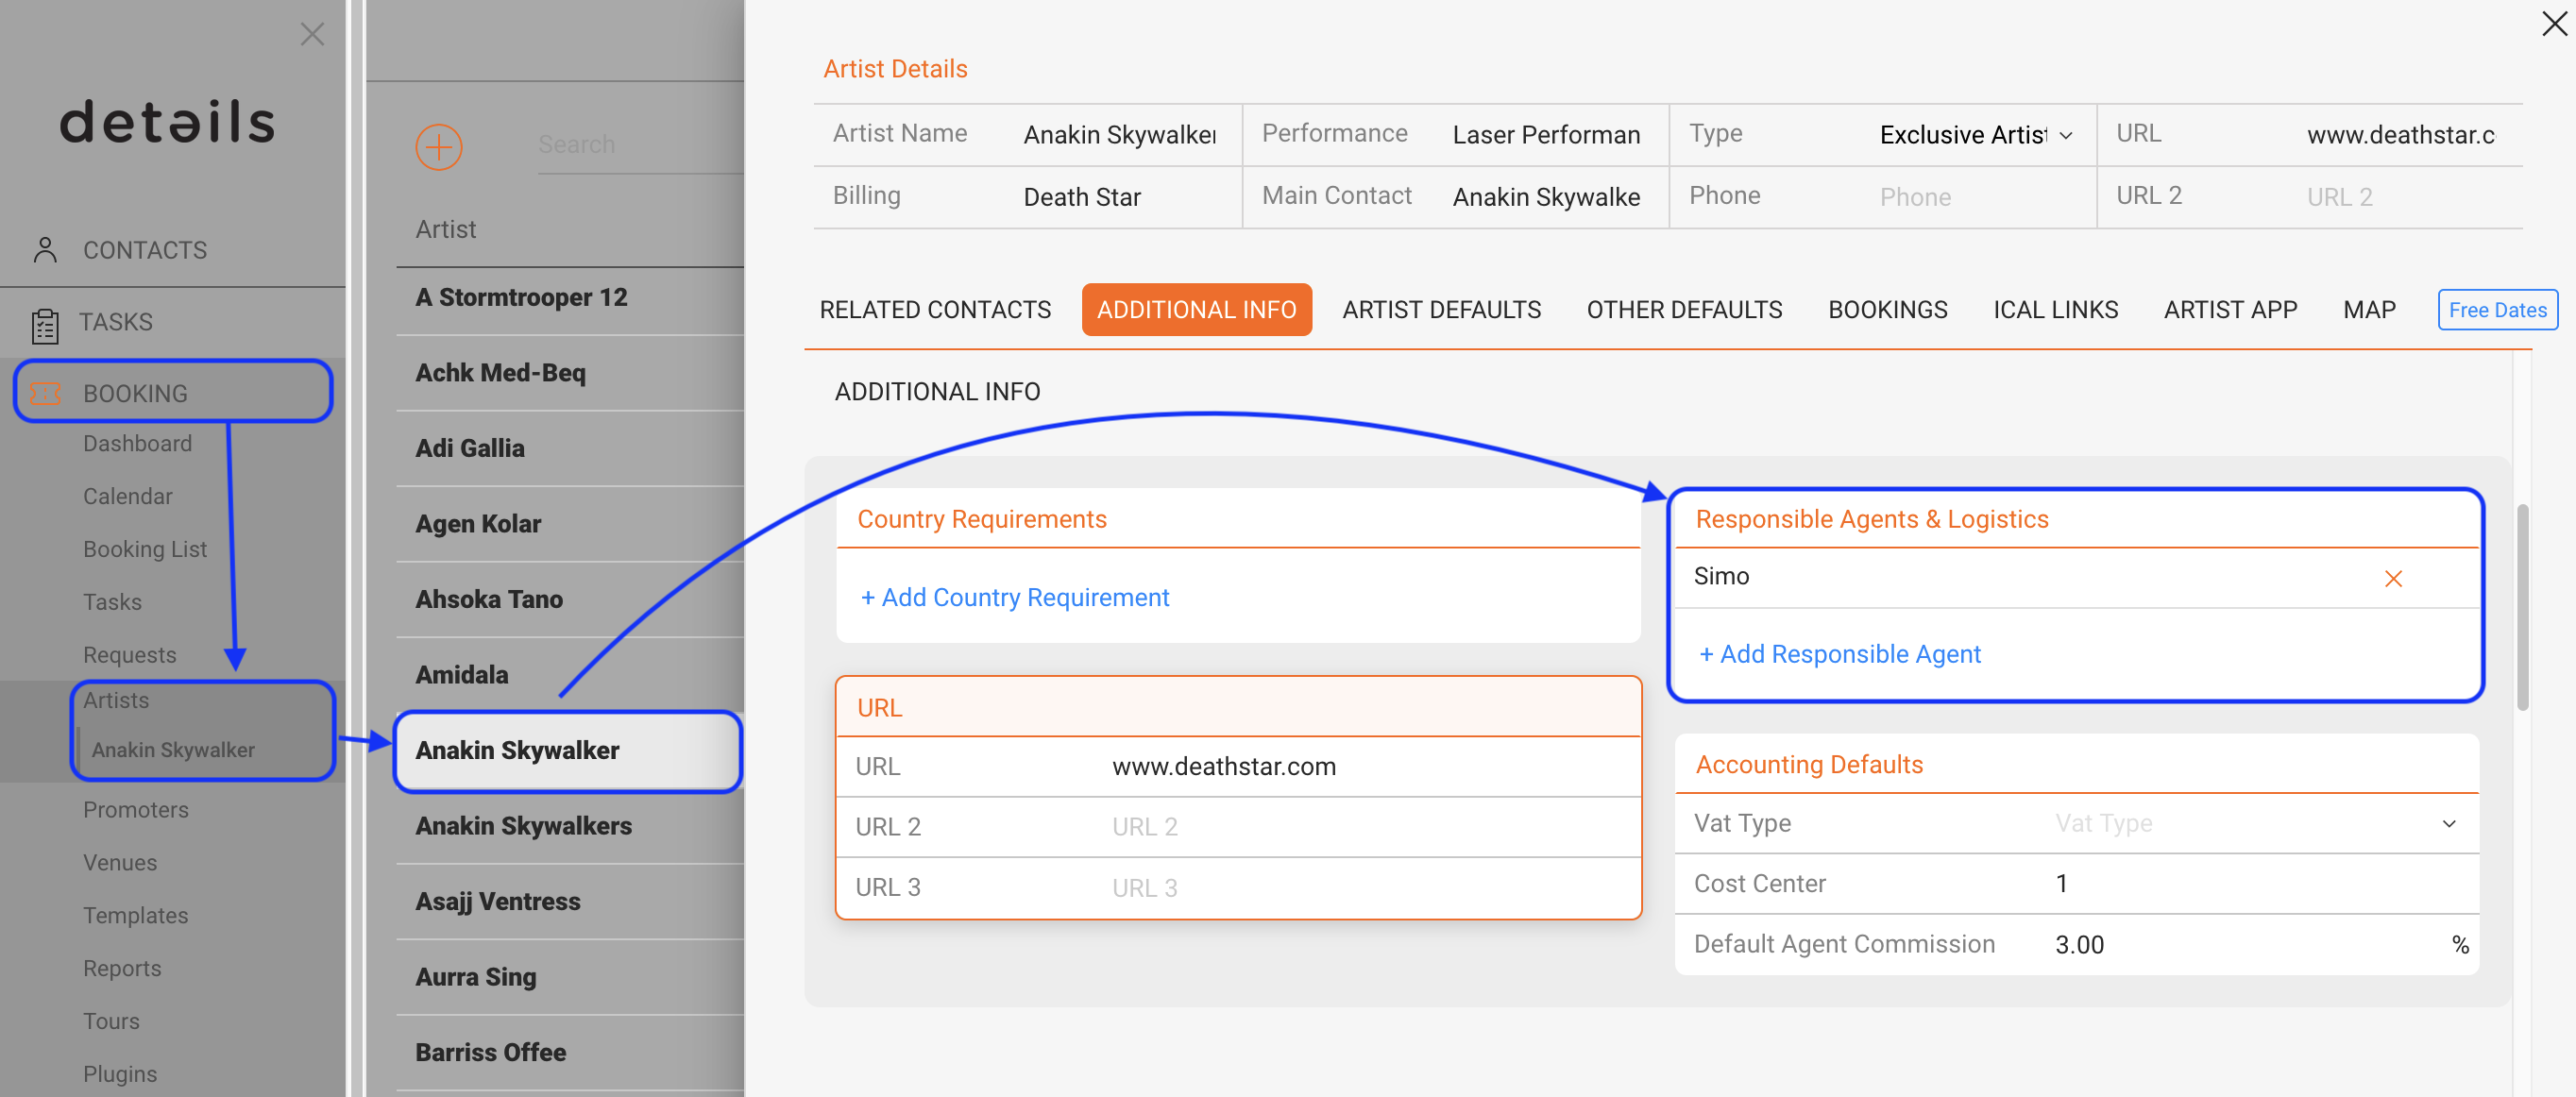Open the Other Defaults tab

point(1684,310)
